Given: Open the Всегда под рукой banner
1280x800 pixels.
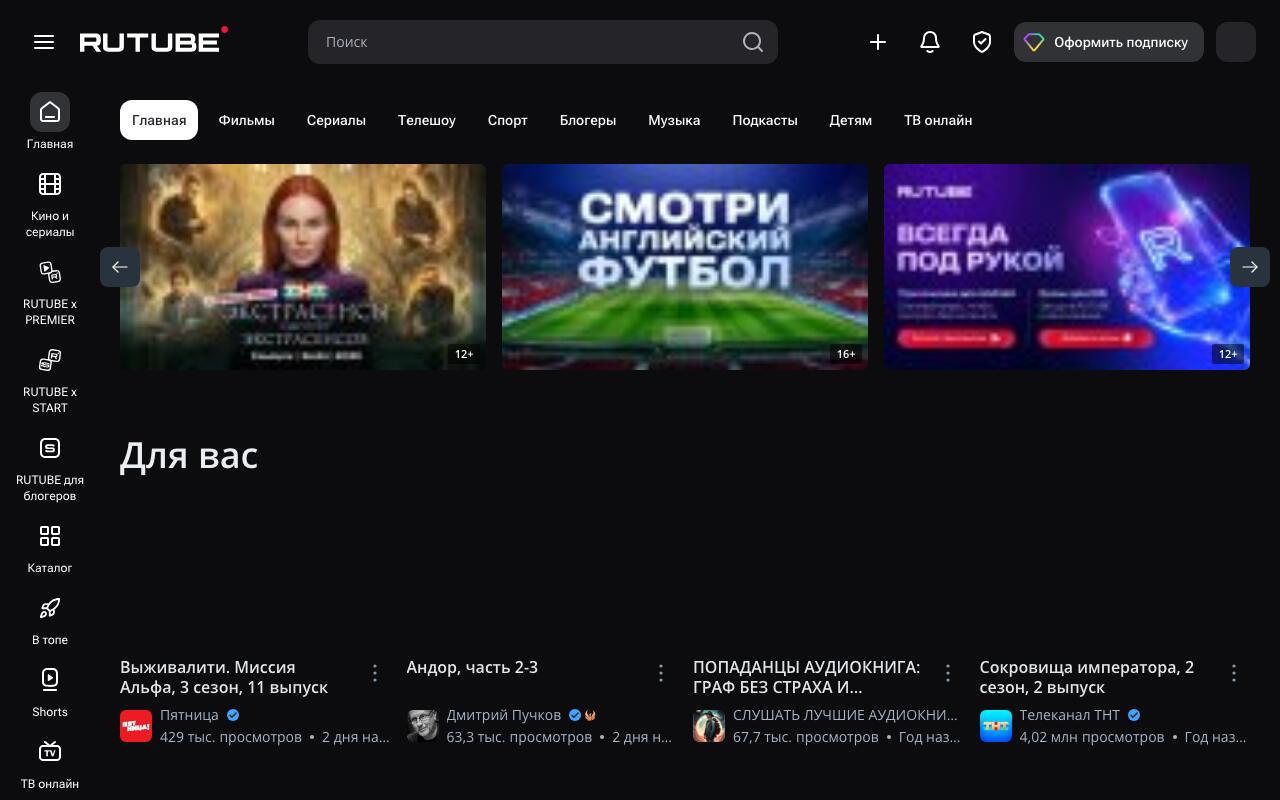Looking at the screenshot, I should point(1067,267).
